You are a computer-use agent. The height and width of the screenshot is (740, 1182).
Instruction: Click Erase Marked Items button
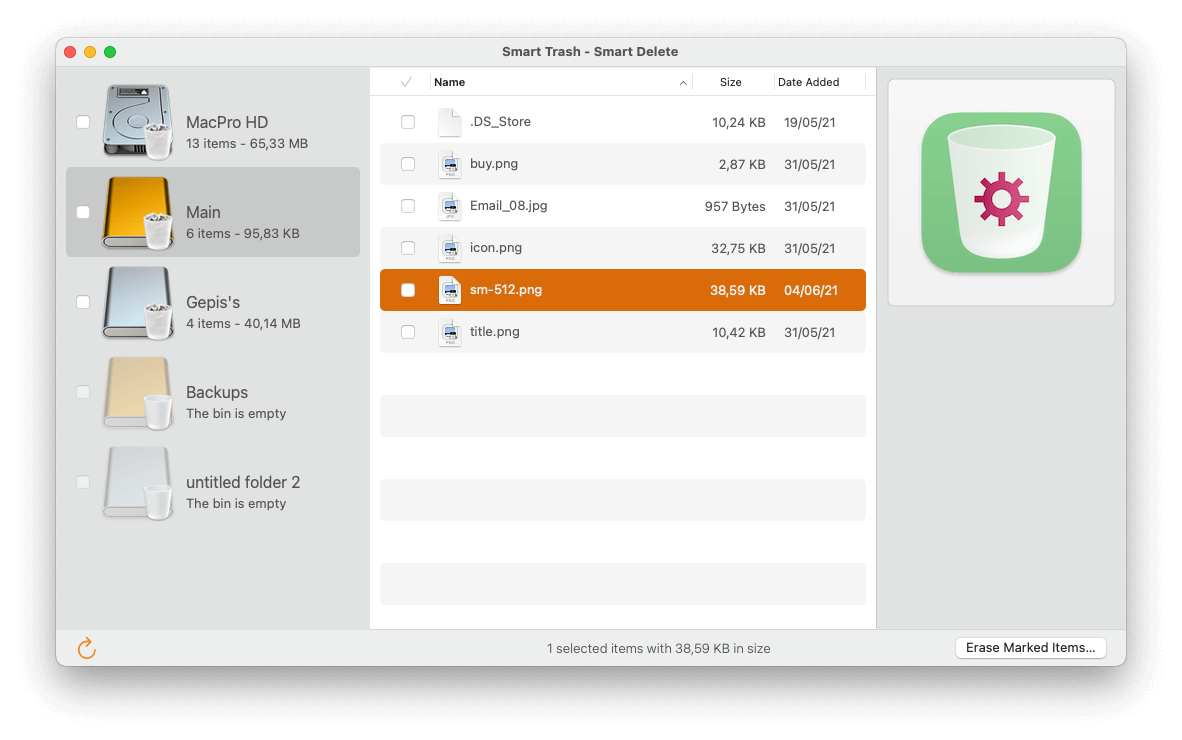tap(1030, 647)
